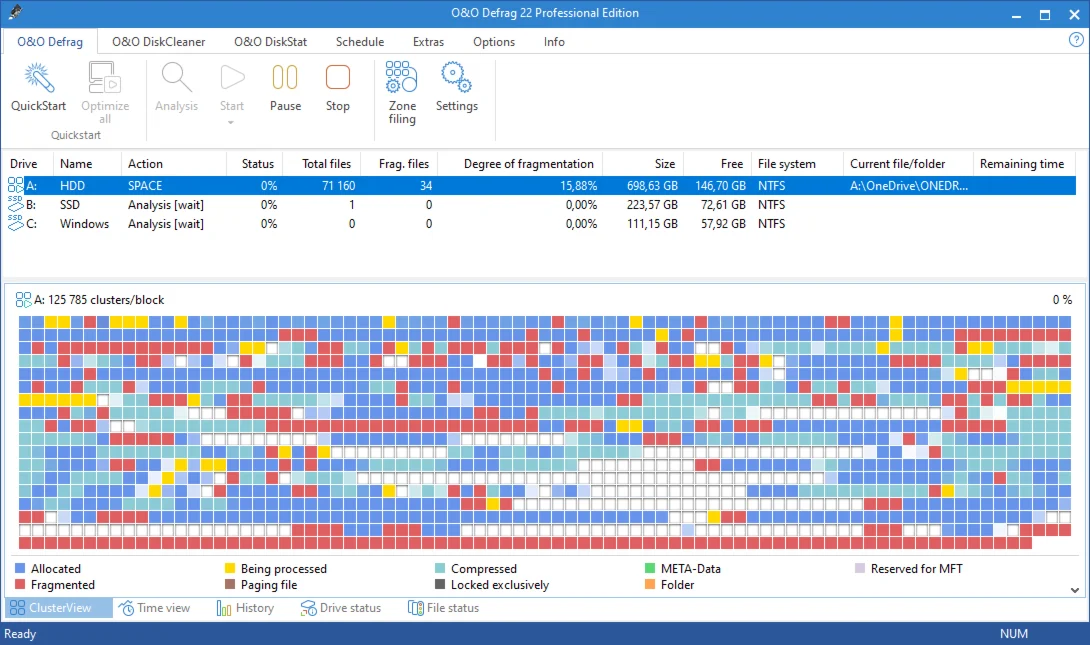The width and height of the screenshot is (1090, 645).
Task: Open the Drive status view
Action: click(340, 608)
